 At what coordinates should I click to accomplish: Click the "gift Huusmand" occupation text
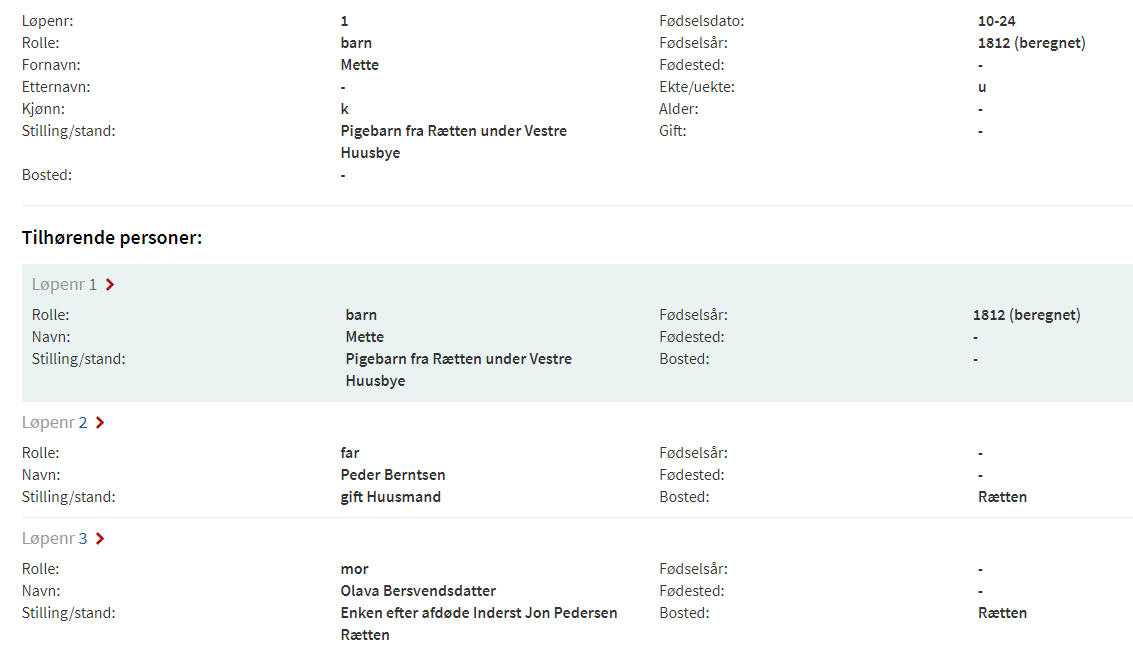[390, 497]
